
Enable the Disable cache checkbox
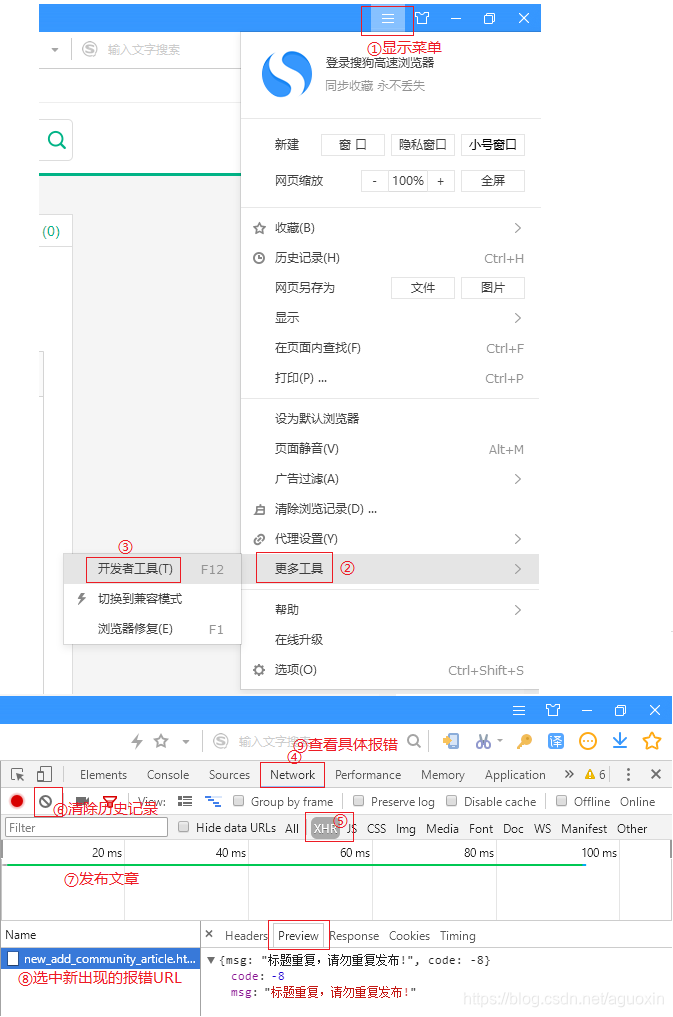[x=452, y=801]
